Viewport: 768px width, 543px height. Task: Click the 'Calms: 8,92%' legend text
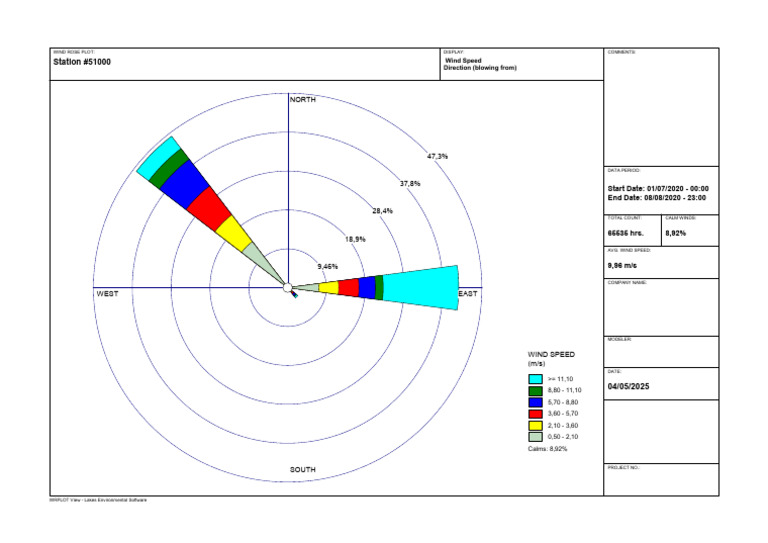coord(548,449)
